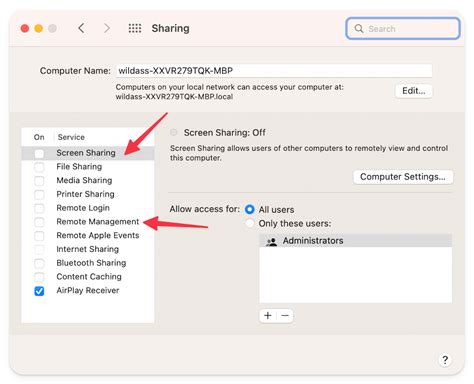The height and width of the screenshot is (384, 474).
Task: Enable the Media Sharing checkbox
Action: [x=39, y=181]
